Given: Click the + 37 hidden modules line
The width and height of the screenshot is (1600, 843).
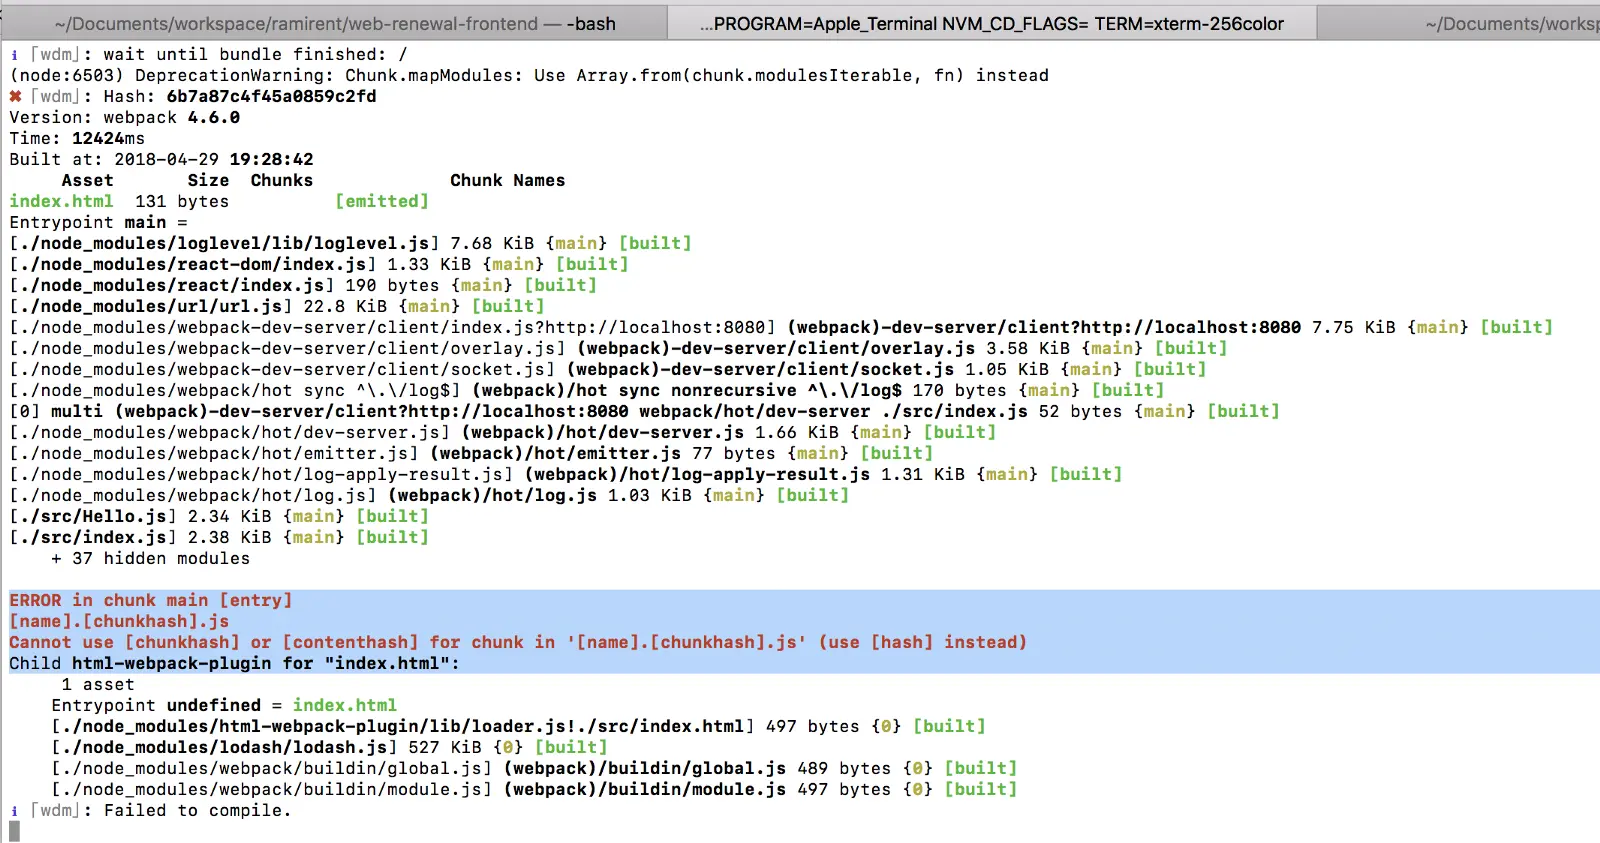Looking at the screenshot, I should [x=151, y=558].
